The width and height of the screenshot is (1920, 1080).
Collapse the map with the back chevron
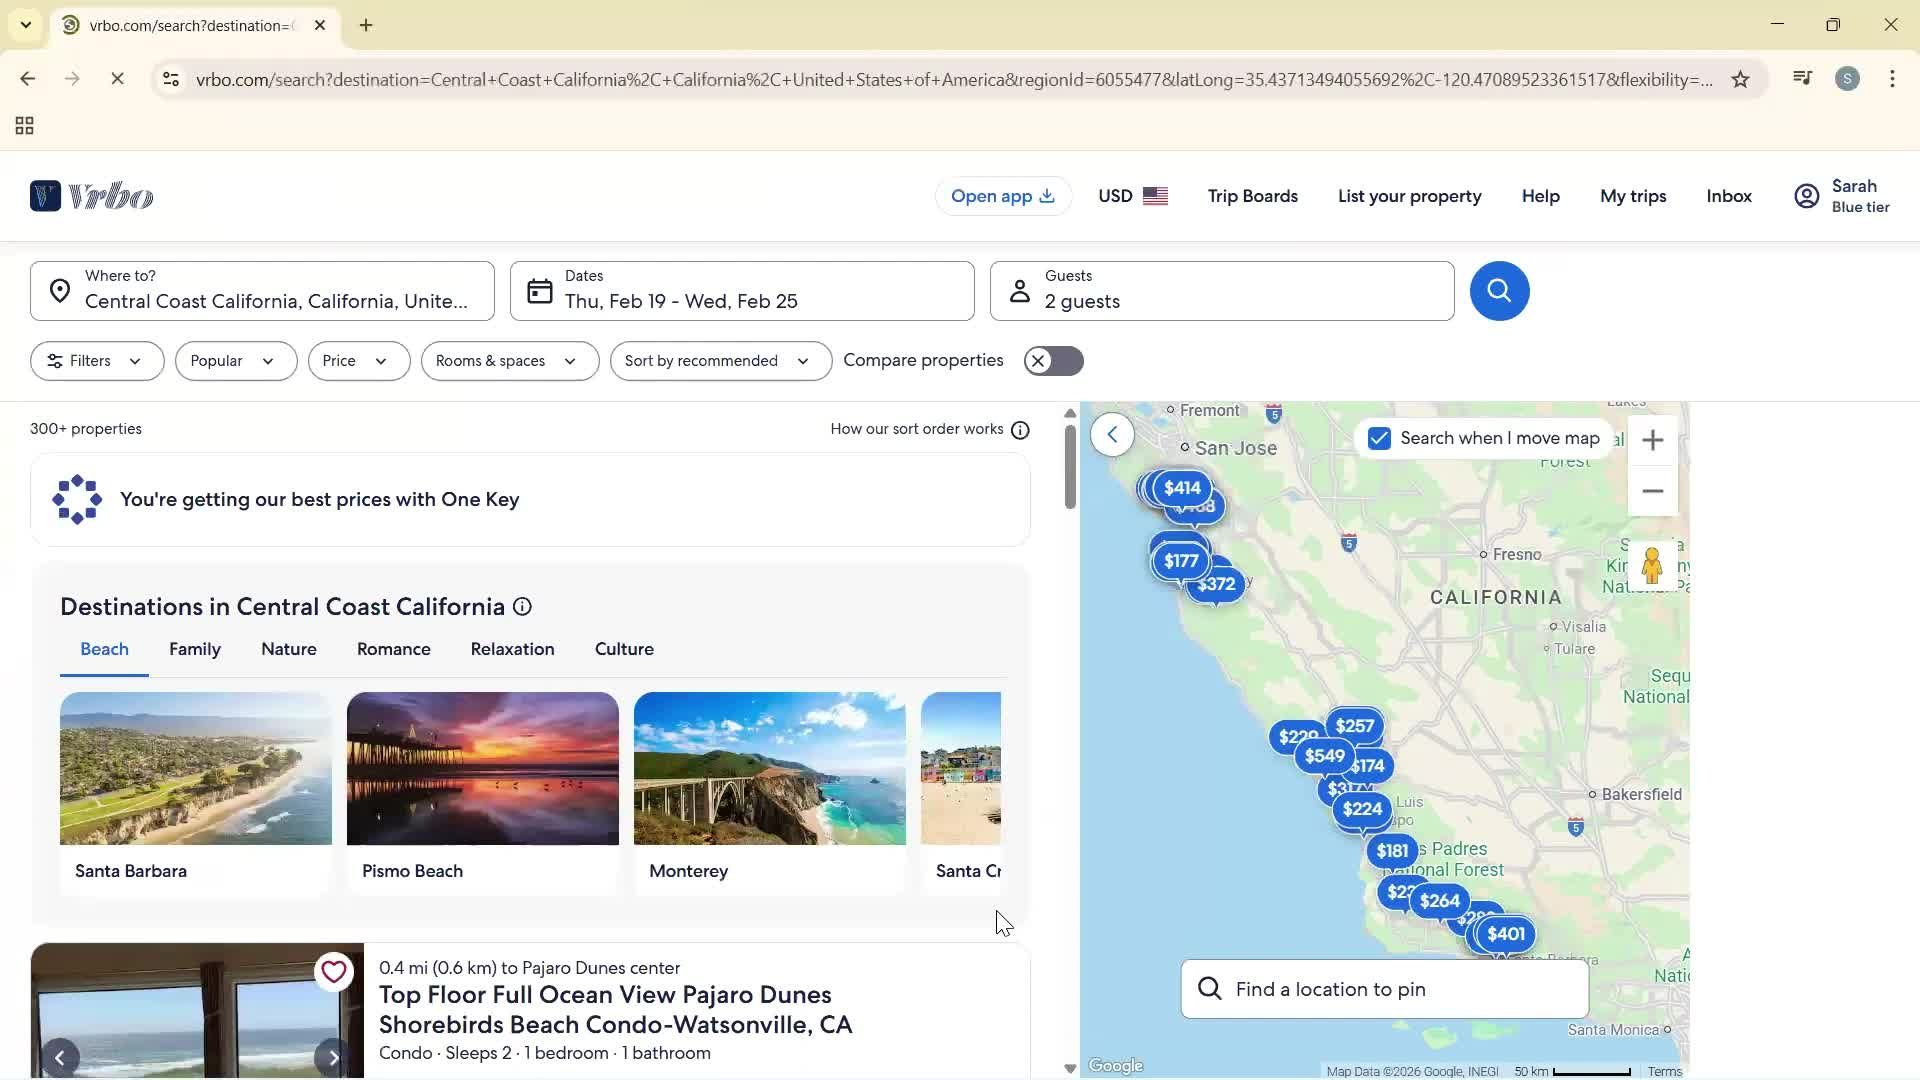(1112, 434)
